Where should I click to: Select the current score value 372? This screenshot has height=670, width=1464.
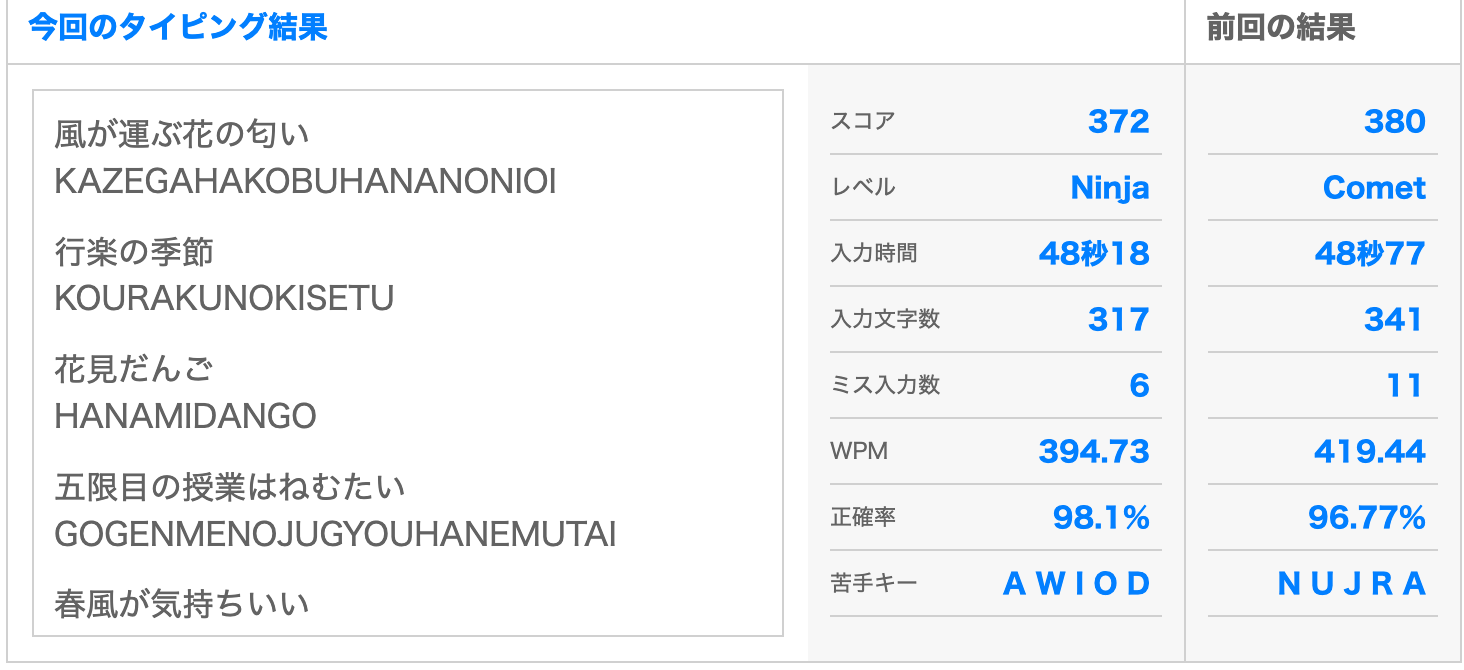[1119, 121]
